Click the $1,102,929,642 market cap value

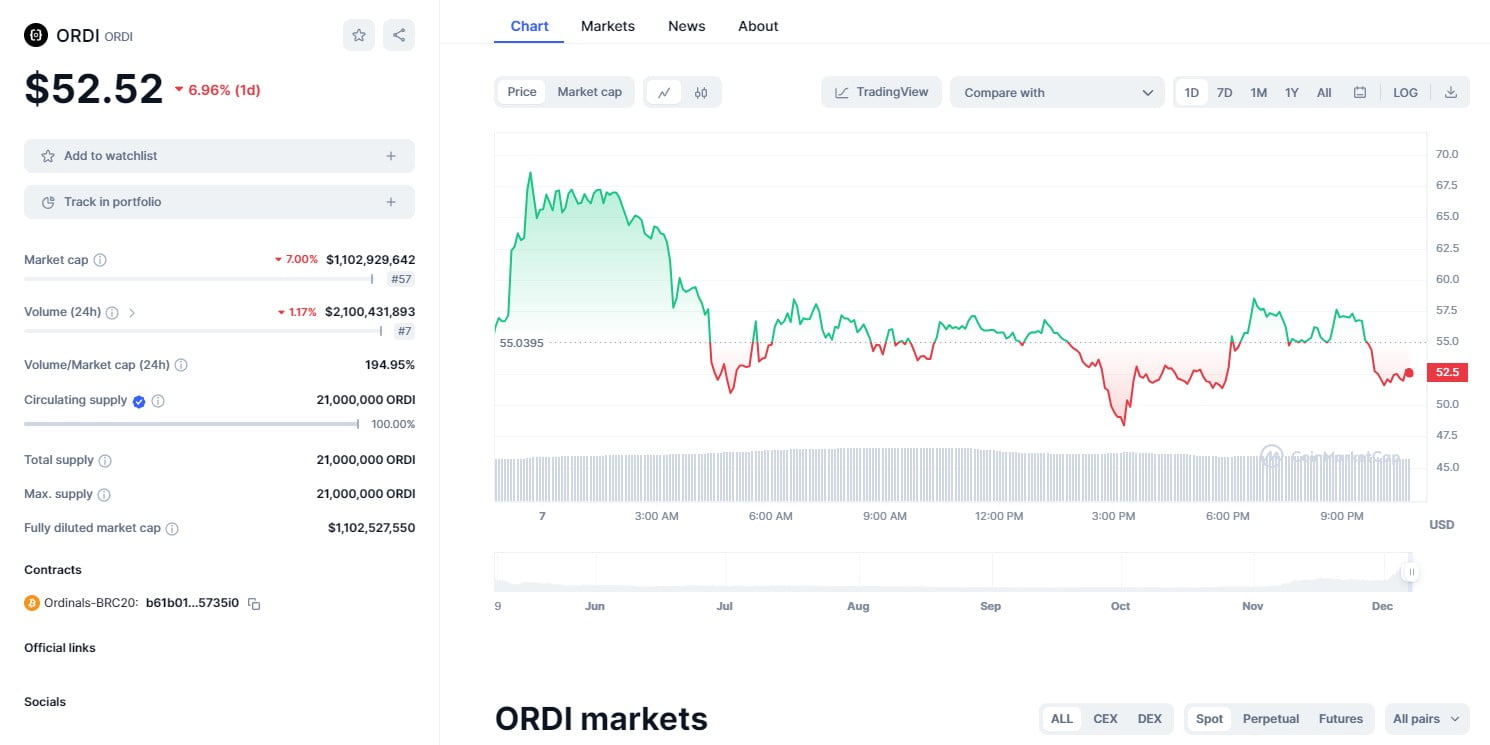tap(371, 260)
